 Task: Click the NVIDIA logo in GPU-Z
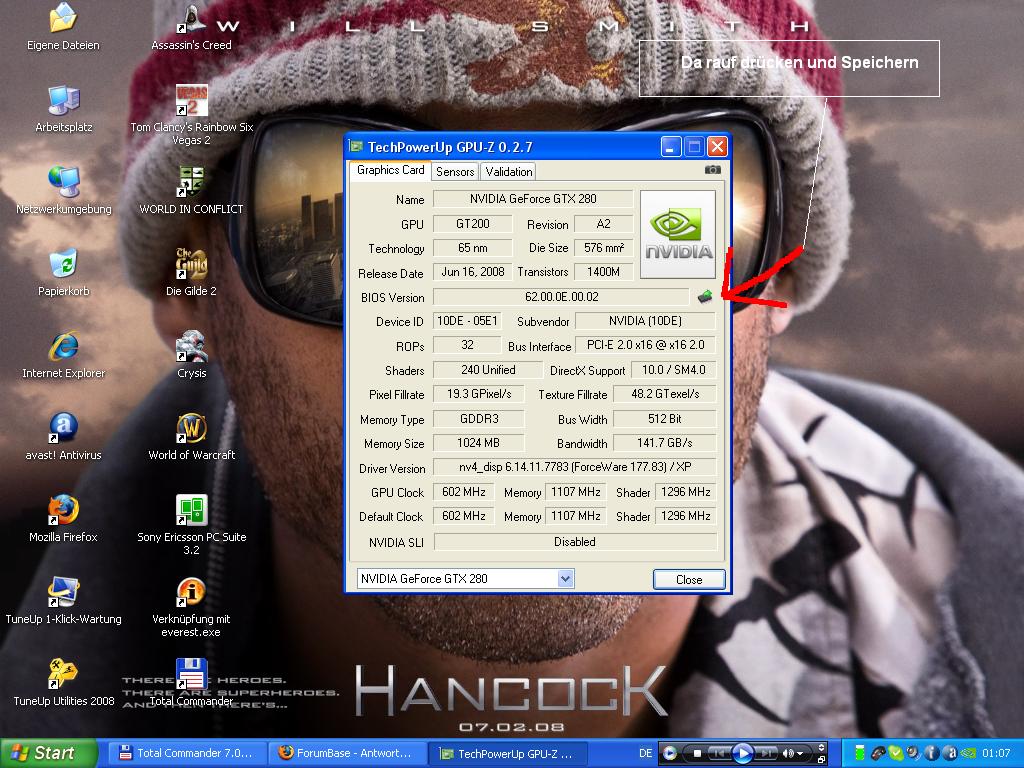click(x=678, y=234)
